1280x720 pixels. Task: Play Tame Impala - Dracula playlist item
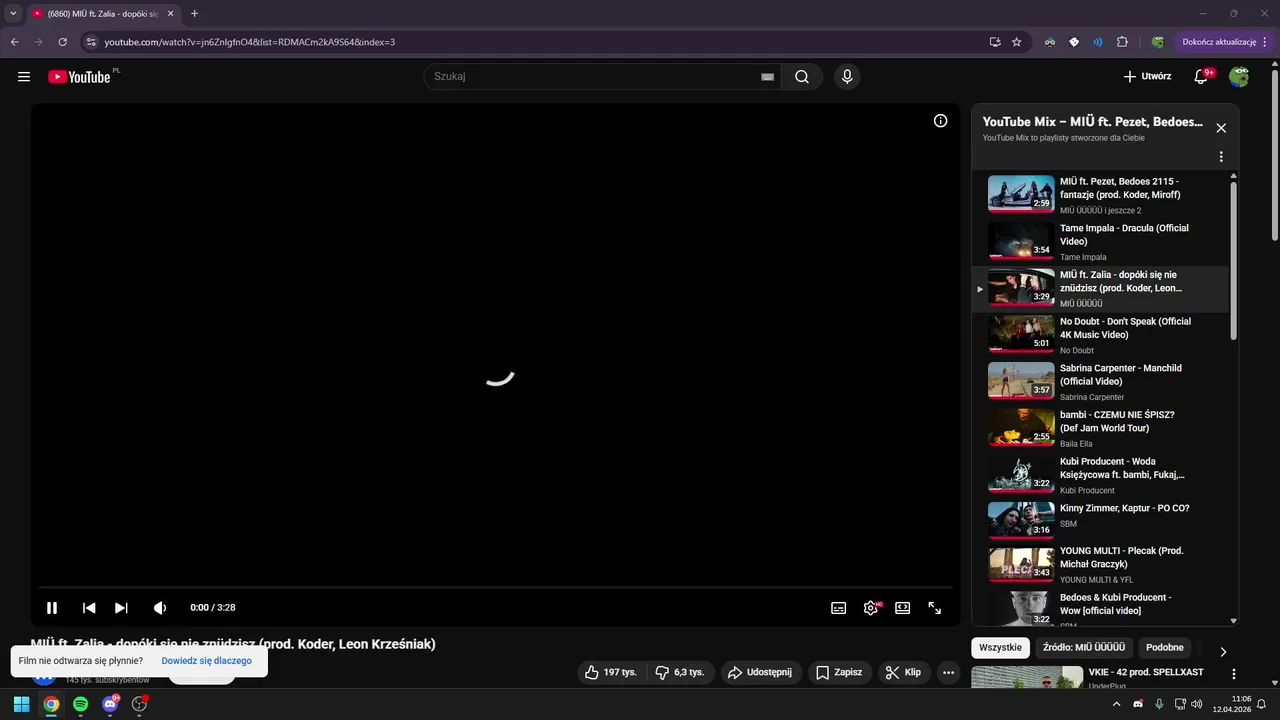tap(1100, 242)
